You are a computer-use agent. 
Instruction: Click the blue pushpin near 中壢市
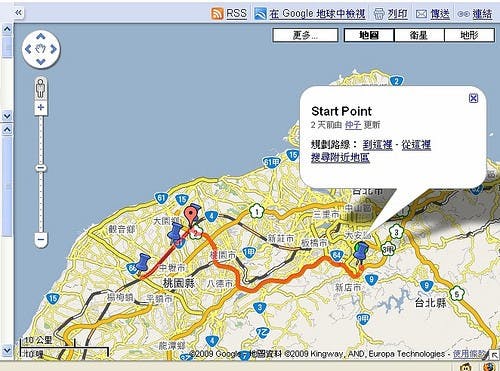click(142, 263)
